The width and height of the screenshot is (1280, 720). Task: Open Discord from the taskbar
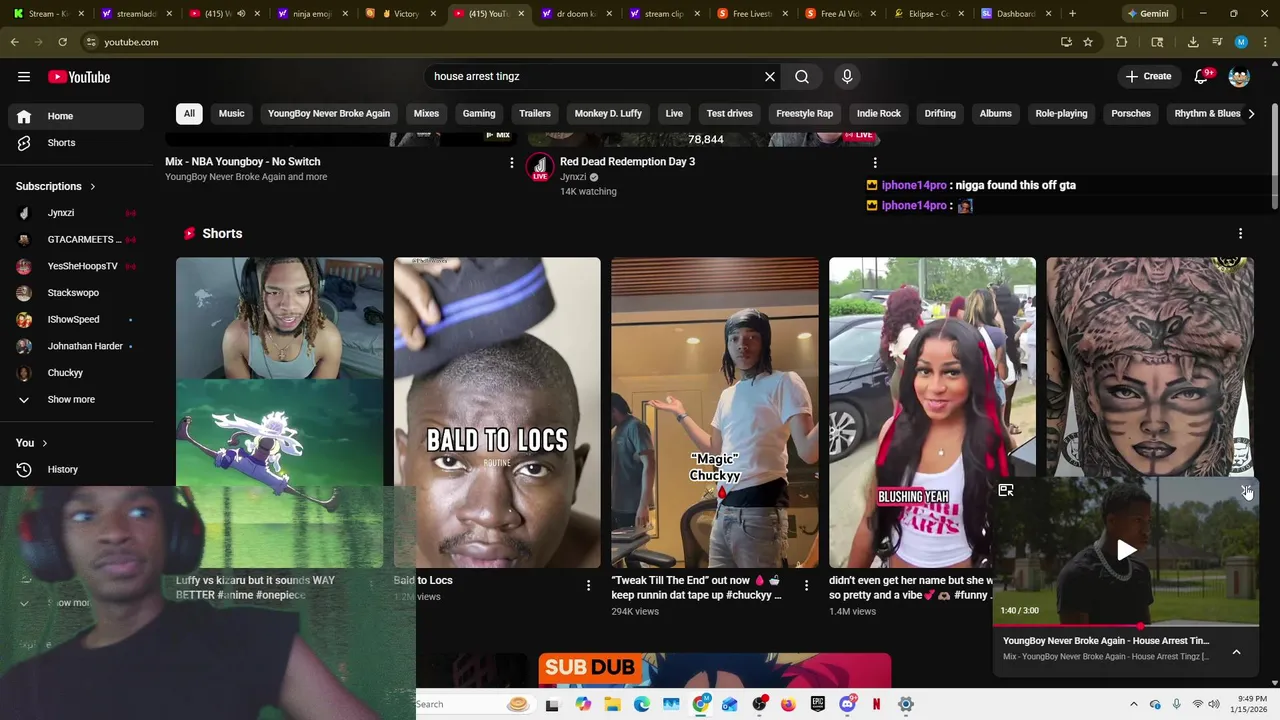[x=848, y=704]
